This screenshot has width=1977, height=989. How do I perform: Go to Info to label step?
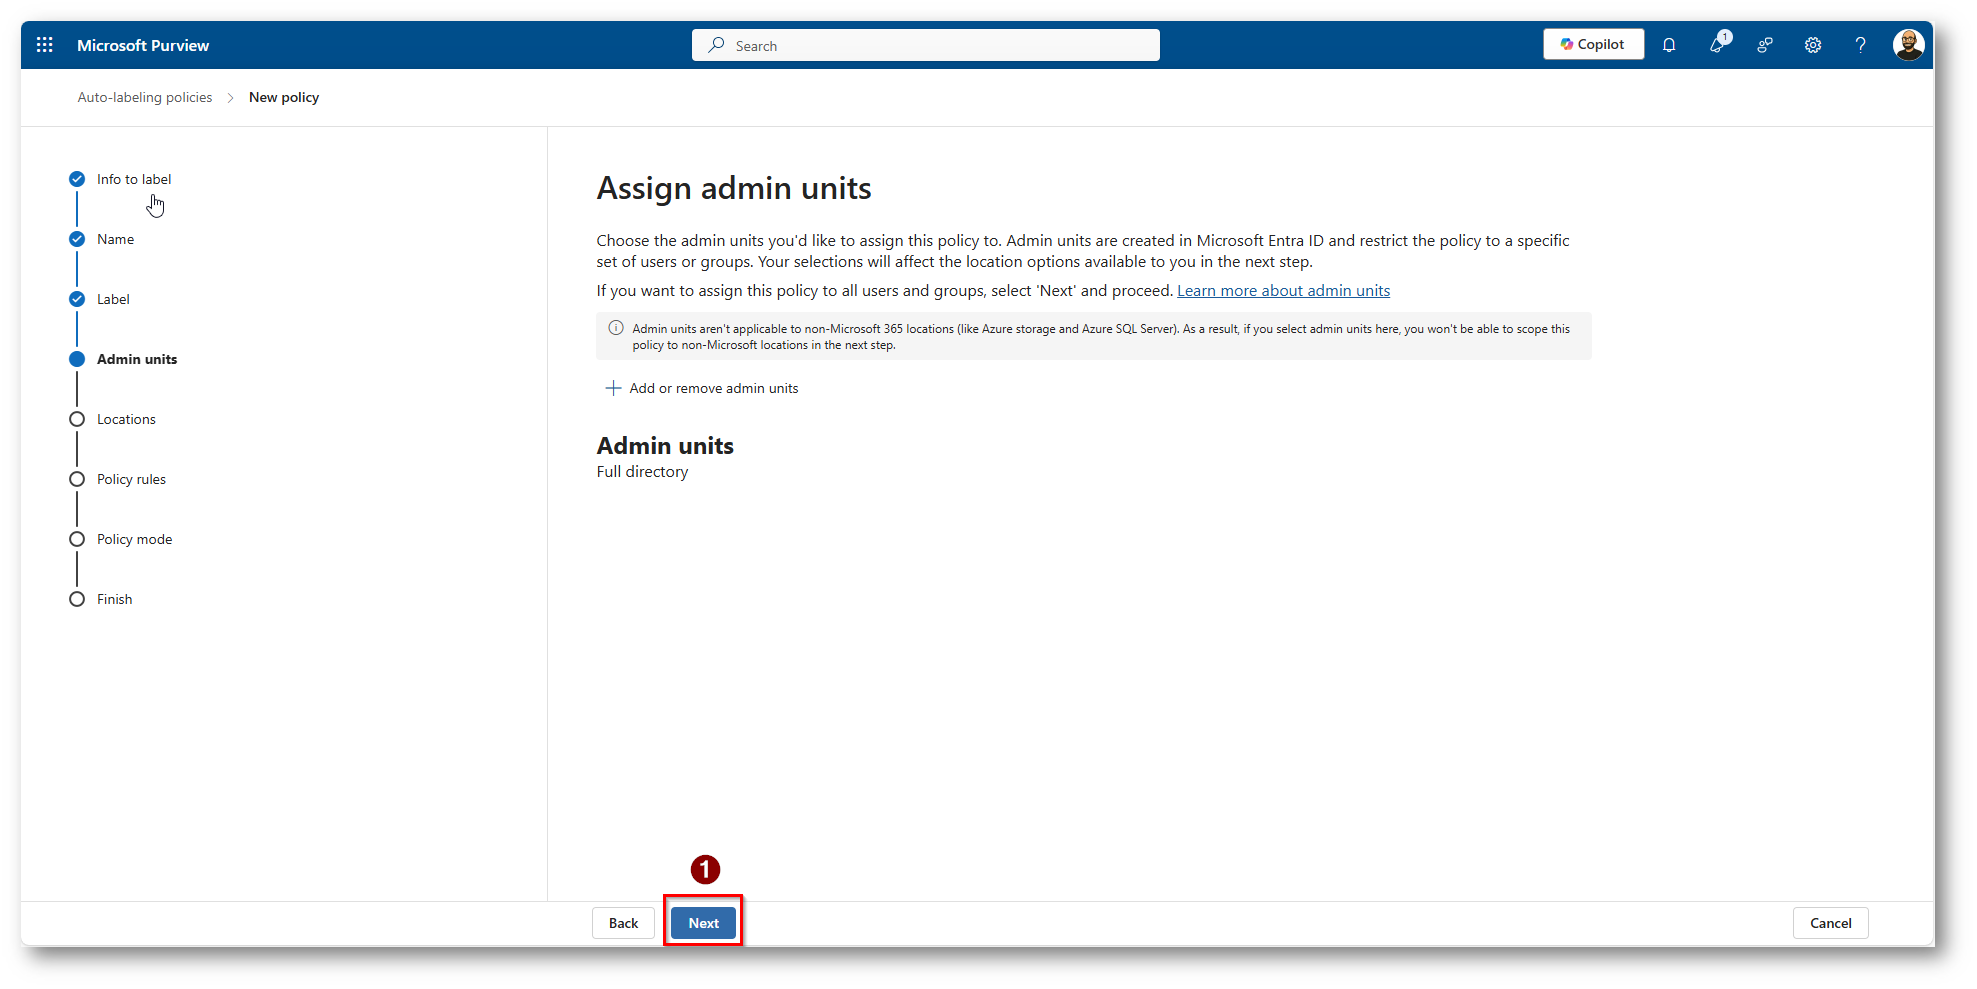(x=134, y=179)
